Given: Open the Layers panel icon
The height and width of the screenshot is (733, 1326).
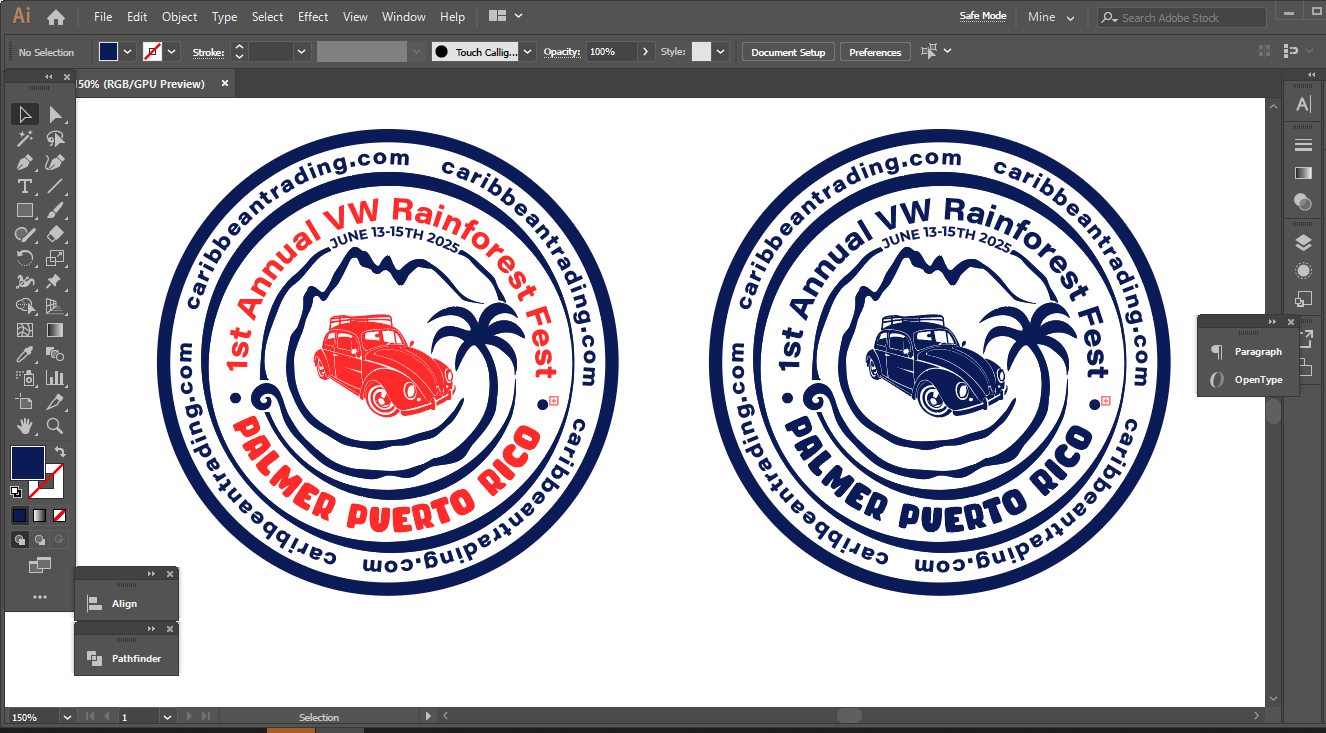Looking at the screenshot, I should [x=1303, y=242].
